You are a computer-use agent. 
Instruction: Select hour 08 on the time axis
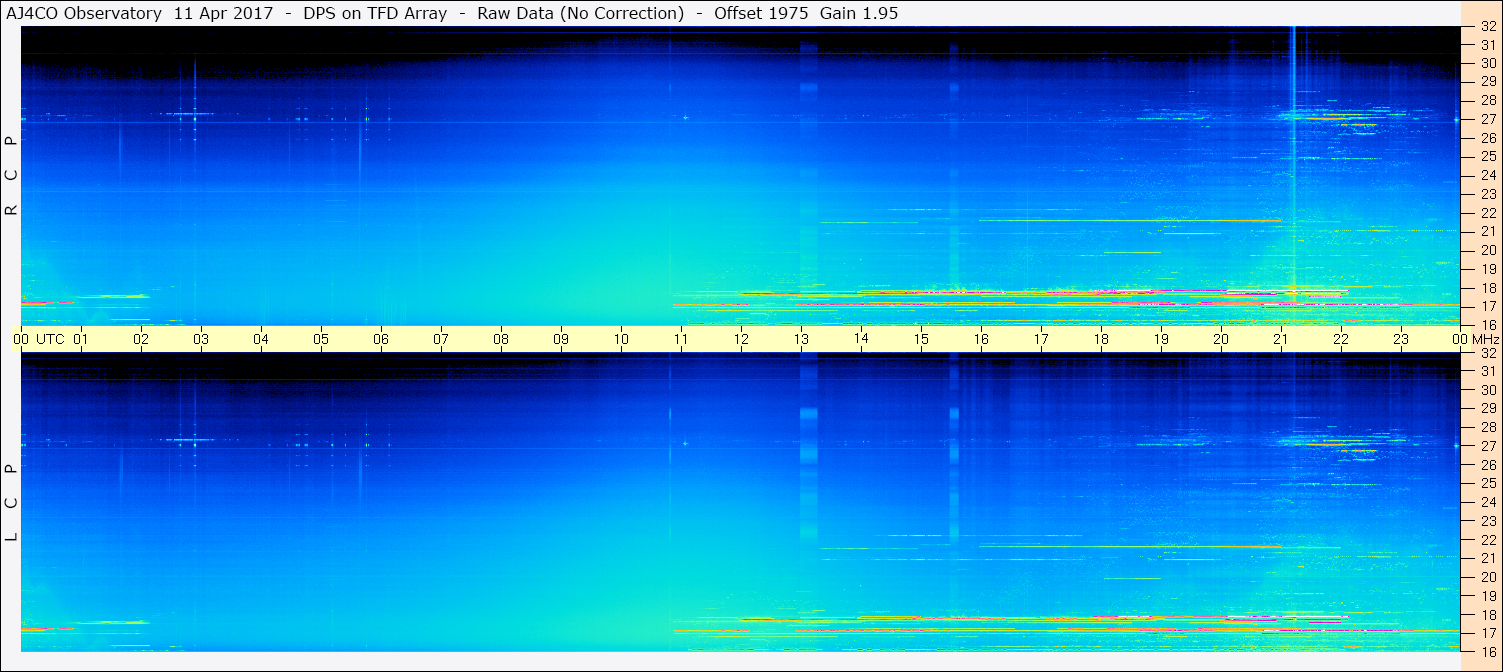(501, 339)
